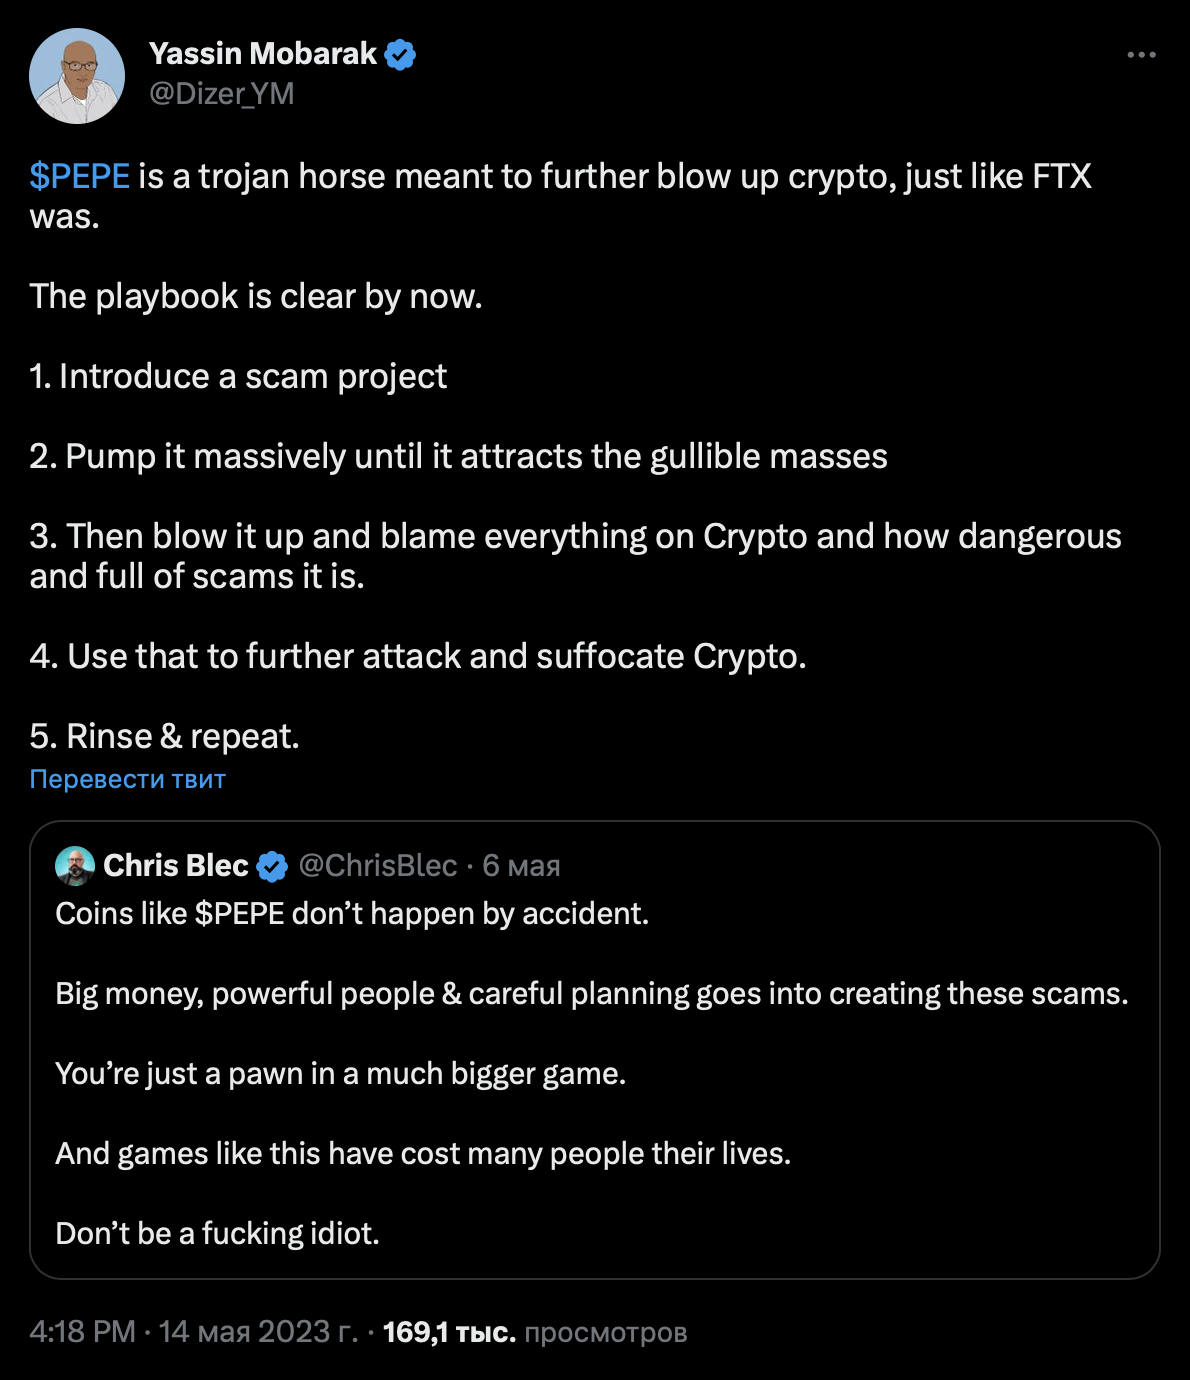Click the Chris Blec display name
The width and height of the screenshot is (1190, 1380).
coord(176,865)
